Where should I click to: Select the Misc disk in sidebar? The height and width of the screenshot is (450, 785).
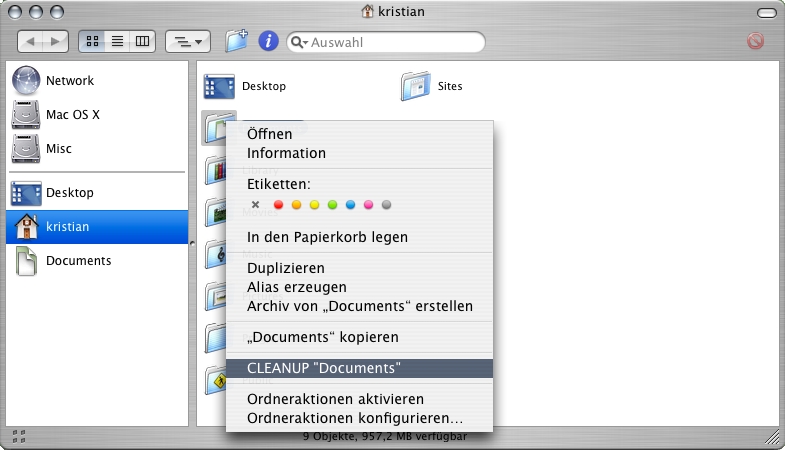click(x=97, y=149)
